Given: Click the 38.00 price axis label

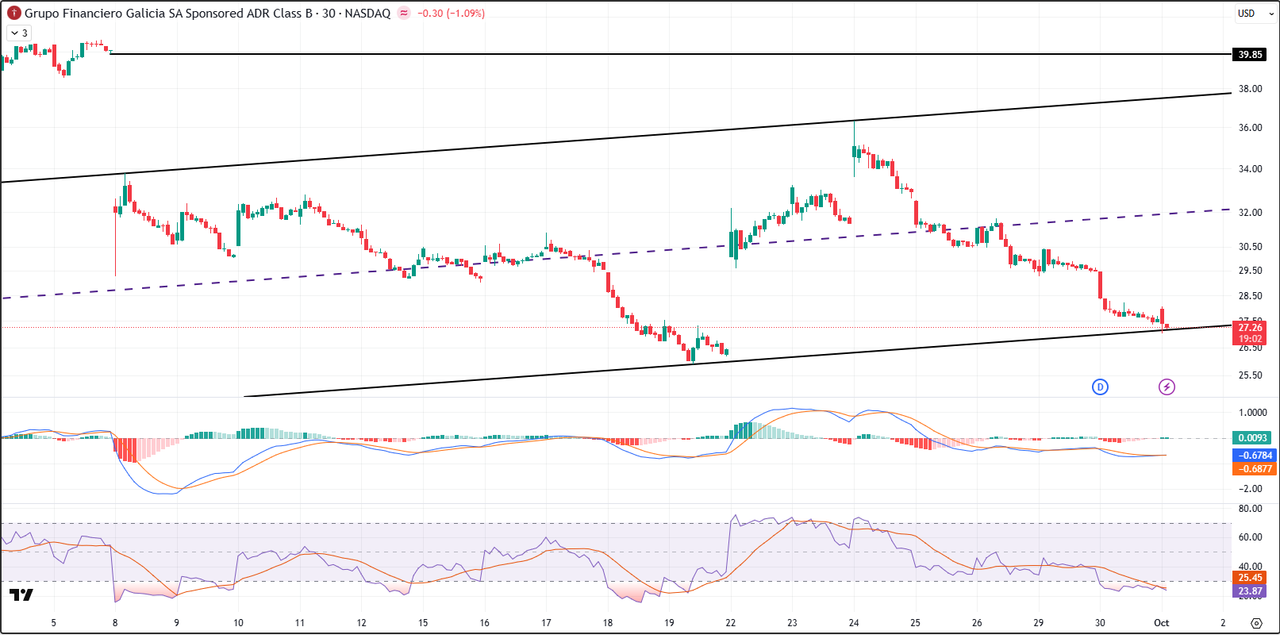Looking at the screenshot, I should pos(1249,89).
